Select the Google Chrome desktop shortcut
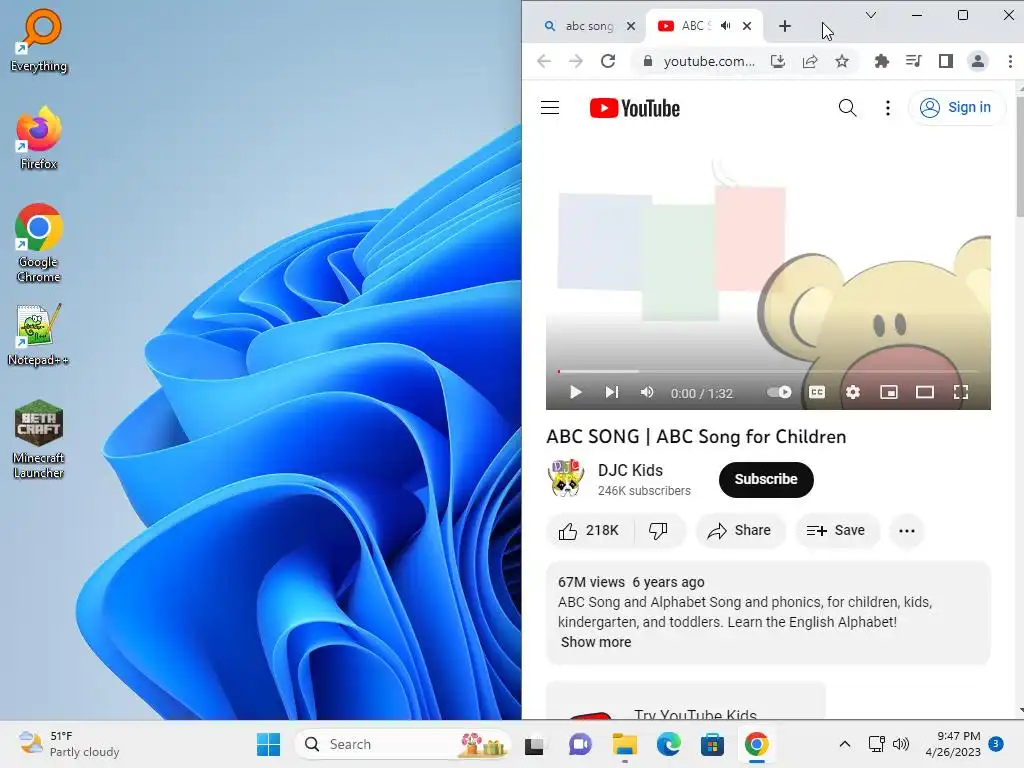The width and height of the screenshot is (1024, 768). 39,243
